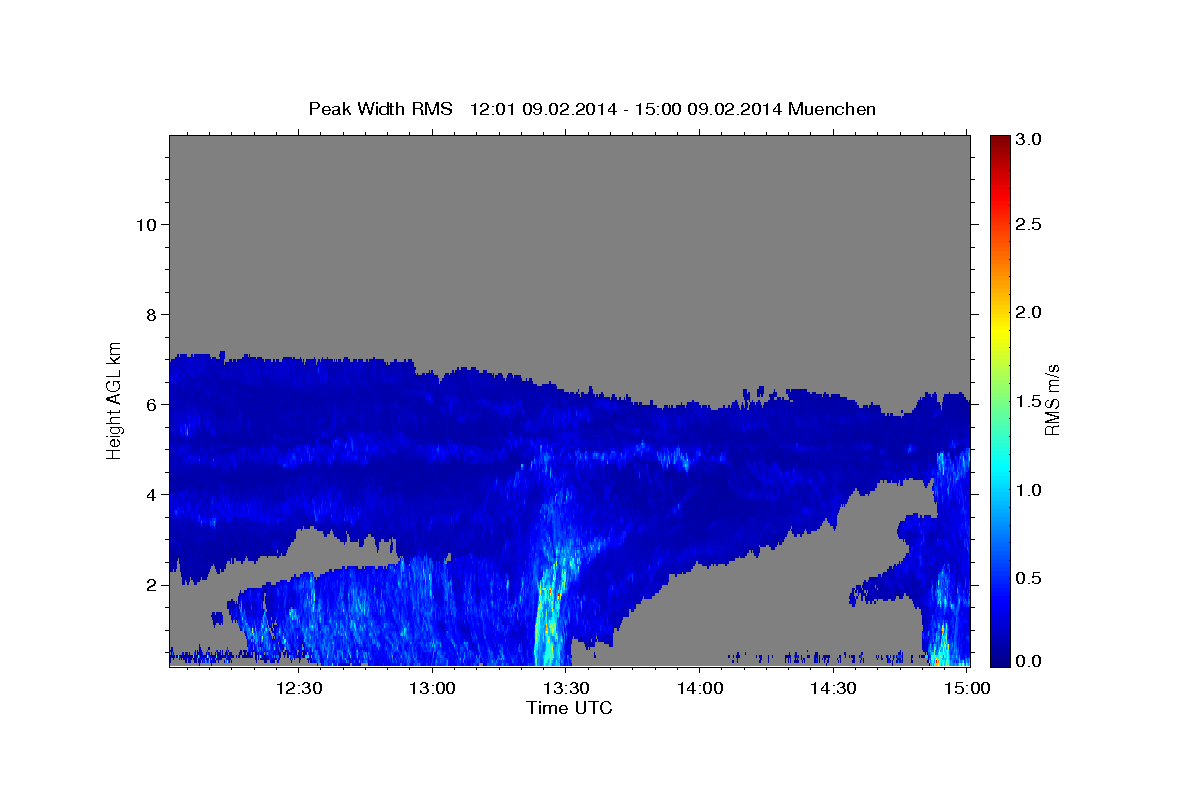Viewport: 1200px width, 800px height.
Task: Click the height tick label 10
Action: 147,225
